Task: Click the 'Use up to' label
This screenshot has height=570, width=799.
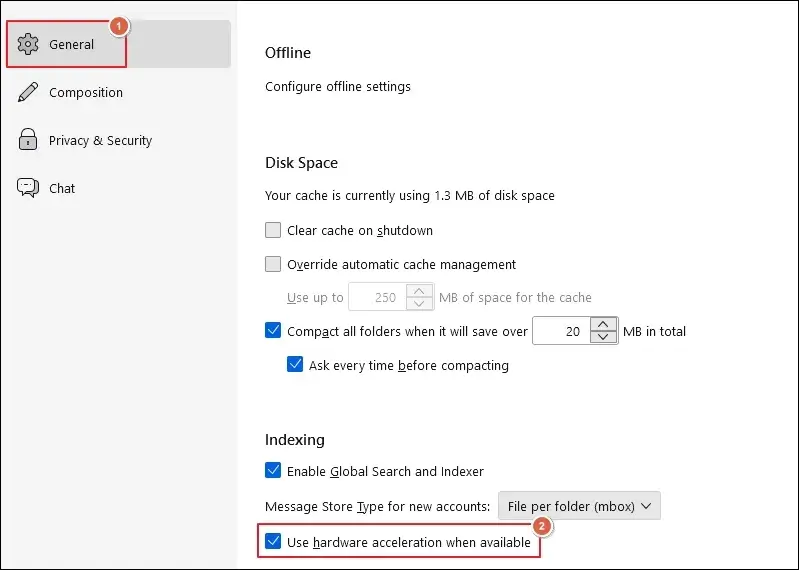Action: point(315,297)
